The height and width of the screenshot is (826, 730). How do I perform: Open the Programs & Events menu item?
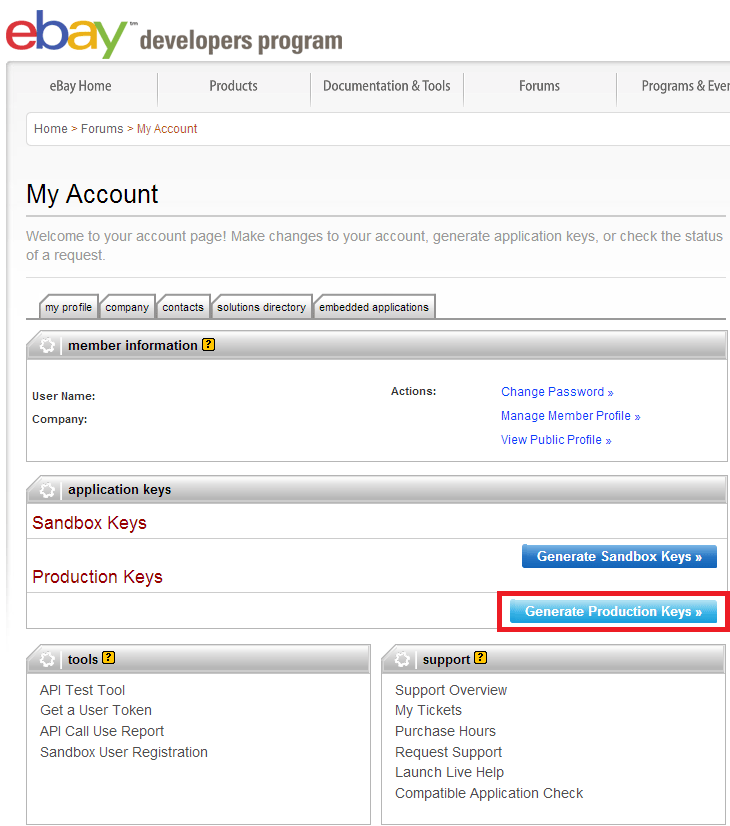(685, 86)
